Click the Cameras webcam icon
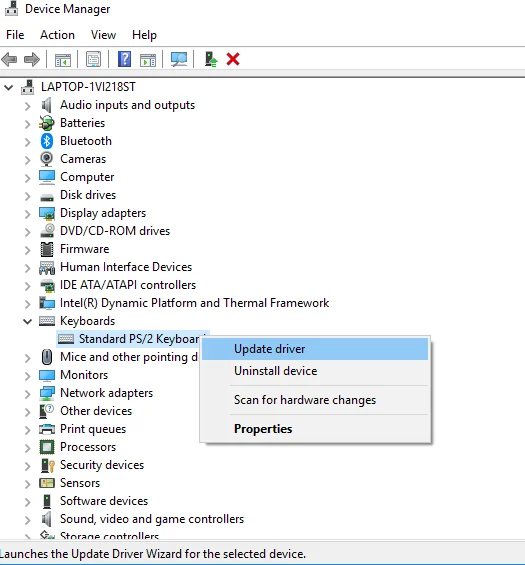Screen dimensions: 525x565 (x=46, y=159)
